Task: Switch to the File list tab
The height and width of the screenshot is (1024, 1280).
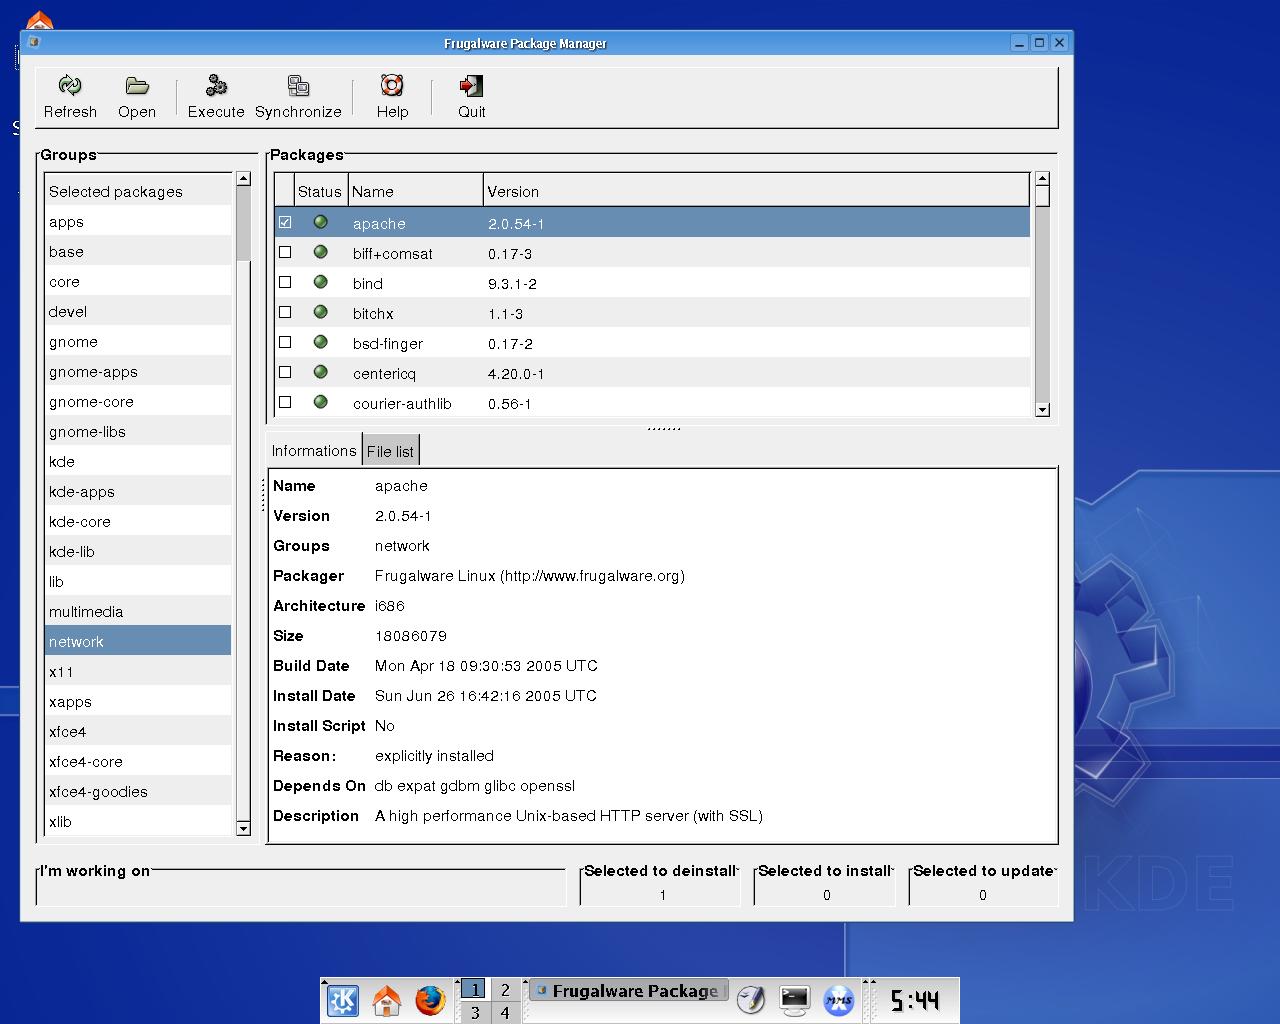Action: tap(390, 451)
